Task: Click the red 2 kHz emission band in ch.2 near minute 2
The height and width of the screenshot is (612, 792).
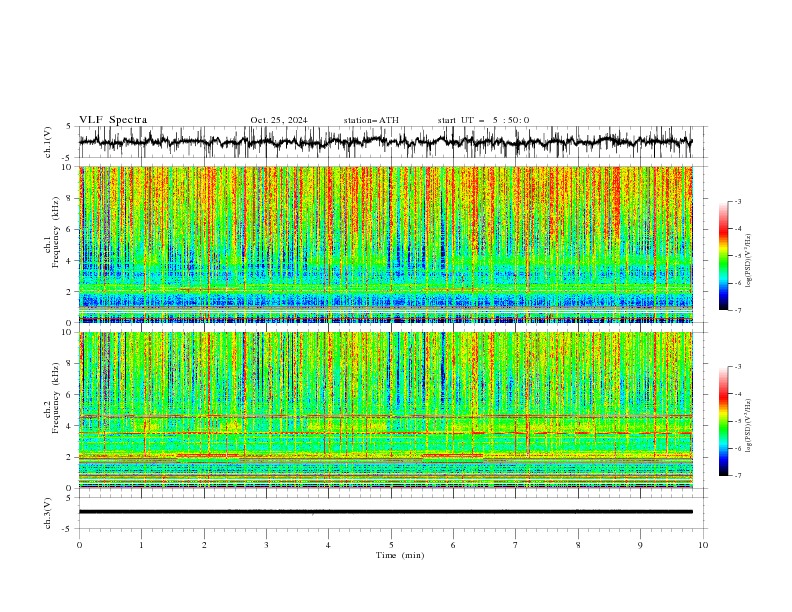Action: point(207,455)
